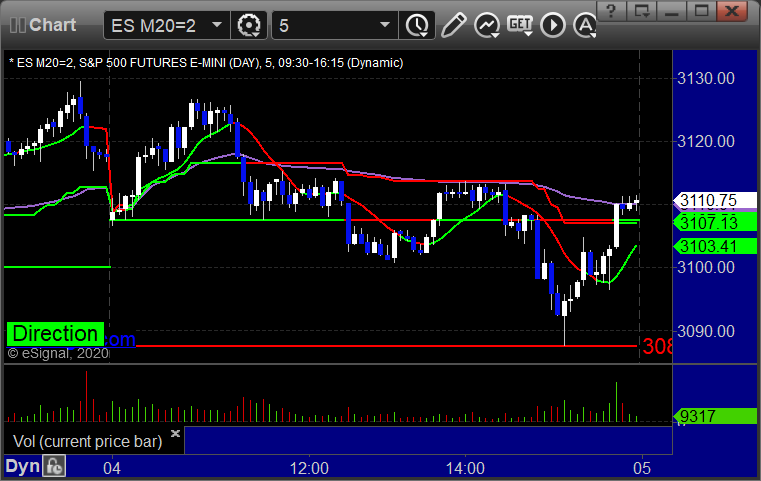Close the chart window

tap(732, 10)
